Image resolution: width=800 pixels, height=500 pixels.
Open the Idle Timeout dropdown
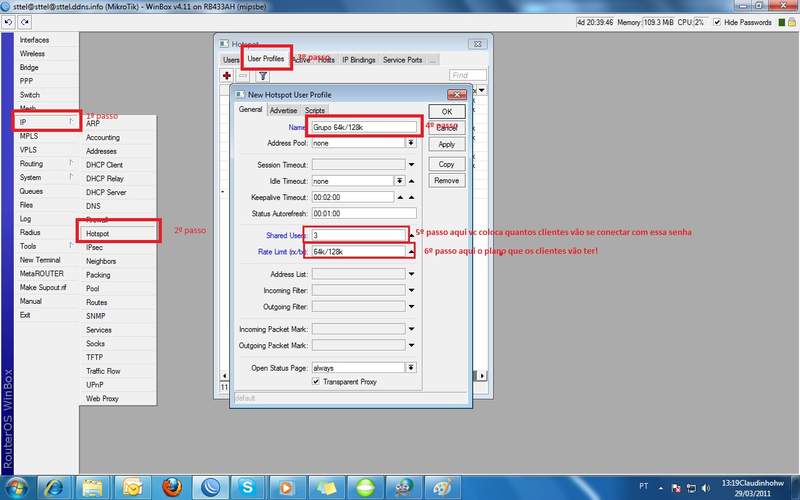tap(399, 181)
